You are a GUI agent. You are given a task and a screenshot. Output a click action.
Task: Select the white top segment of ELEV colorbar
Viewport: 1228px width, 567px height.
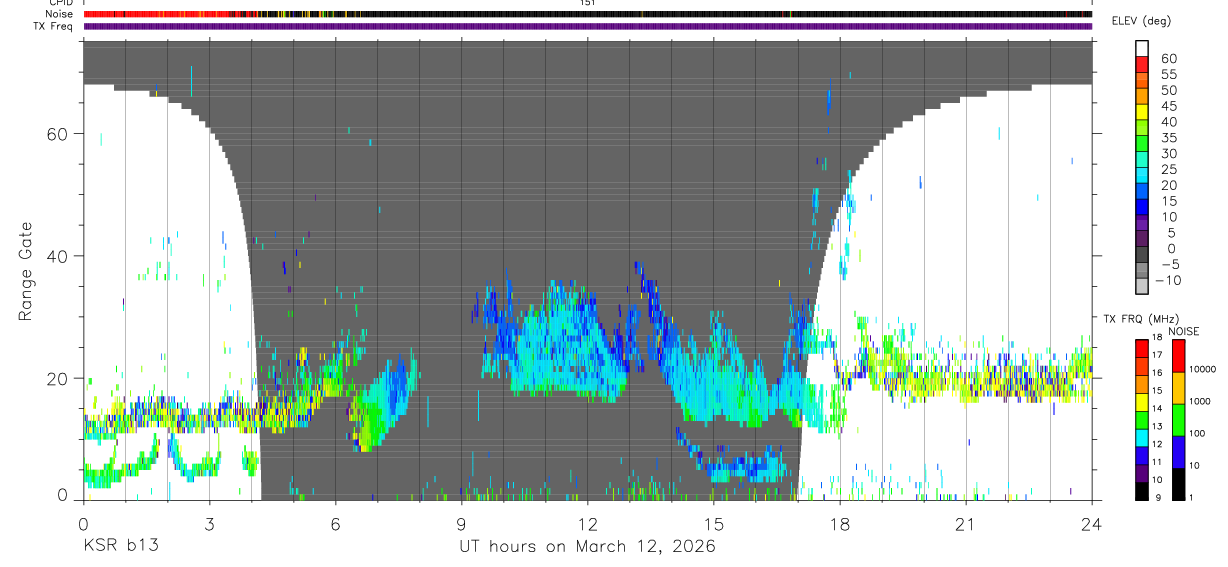(1142, 47)
